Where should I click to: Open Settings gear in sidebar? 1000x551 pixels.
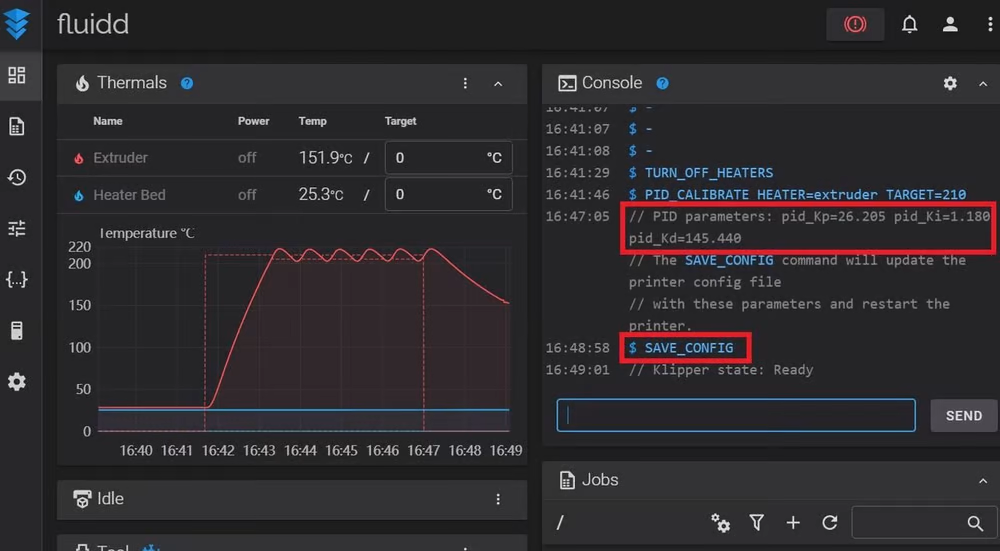[17, 382]
